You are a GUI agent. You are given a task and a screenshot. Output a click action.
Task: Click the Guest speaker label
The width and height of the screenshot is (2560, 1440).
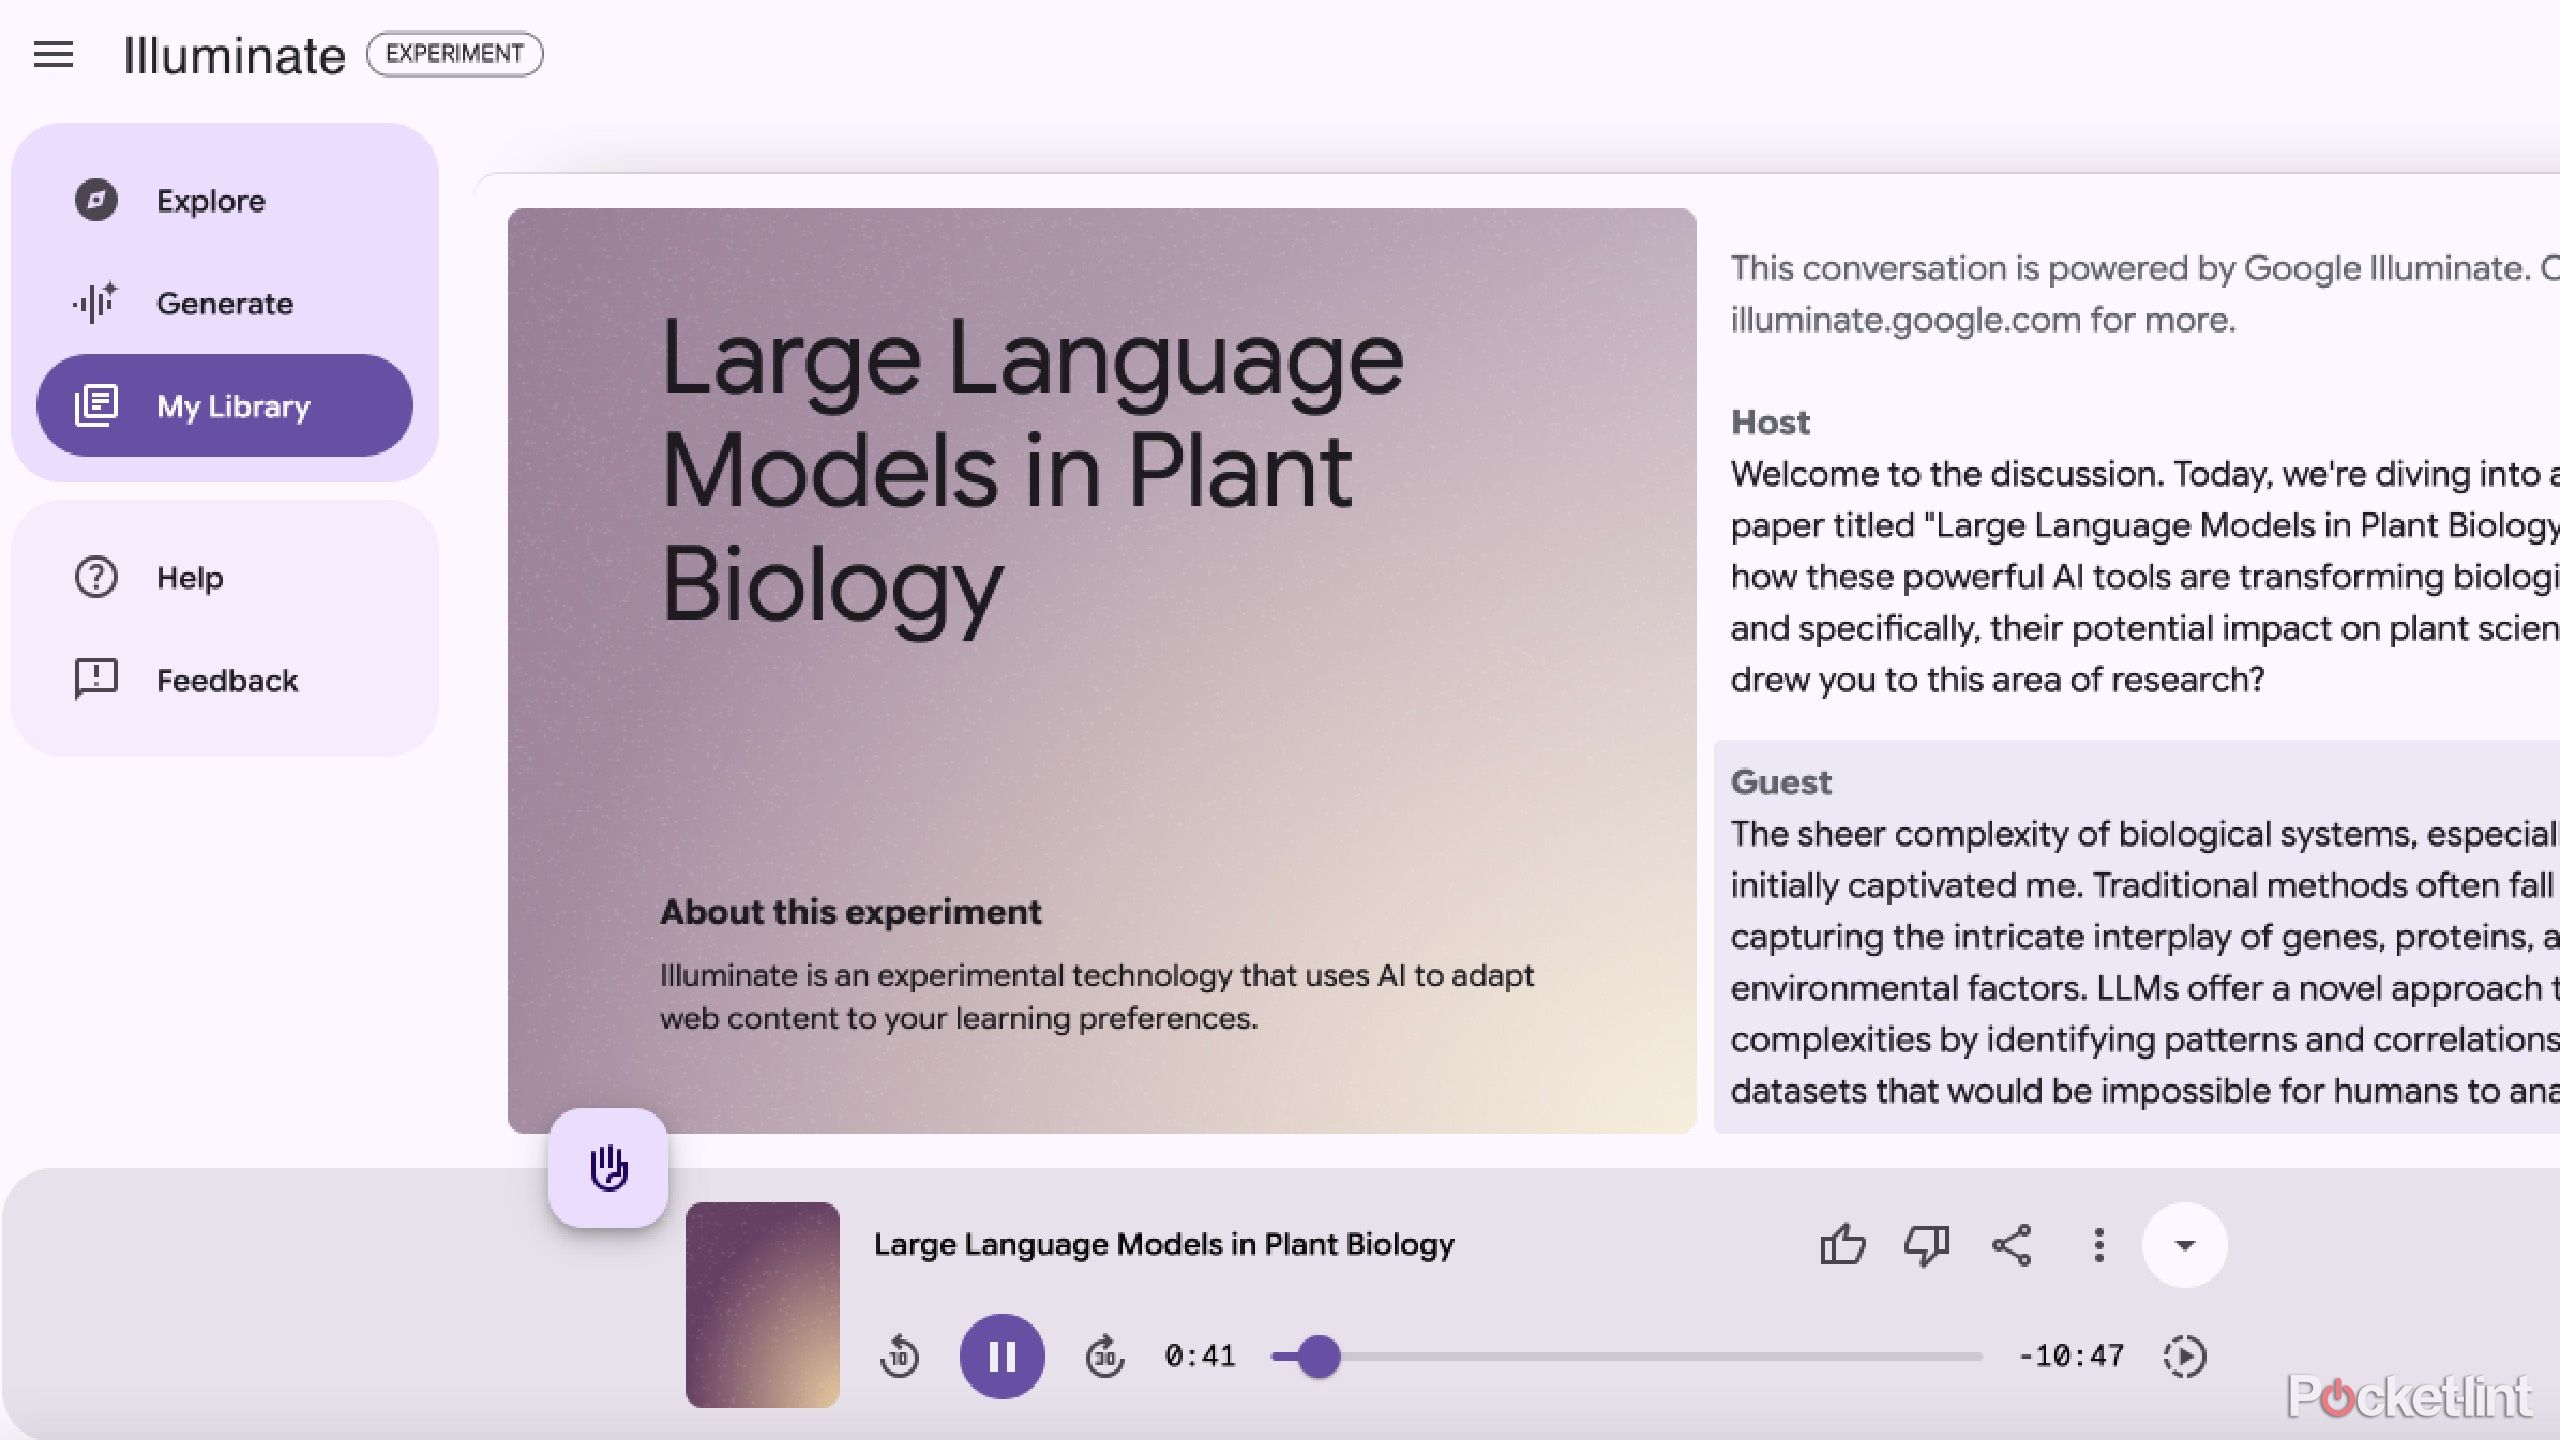pos(1781,782)
